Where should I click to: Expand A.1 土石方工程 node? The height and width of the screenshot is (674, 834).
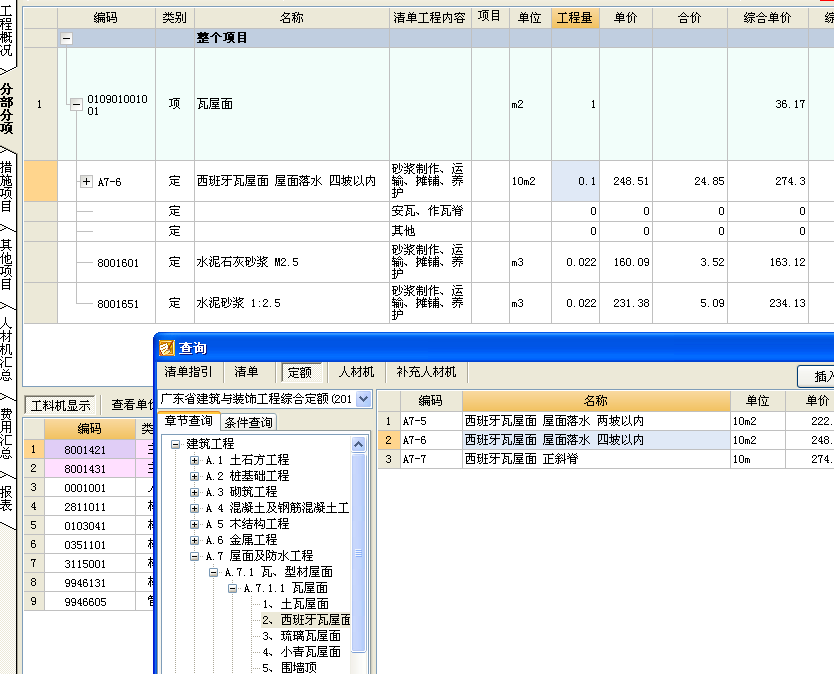195,460
